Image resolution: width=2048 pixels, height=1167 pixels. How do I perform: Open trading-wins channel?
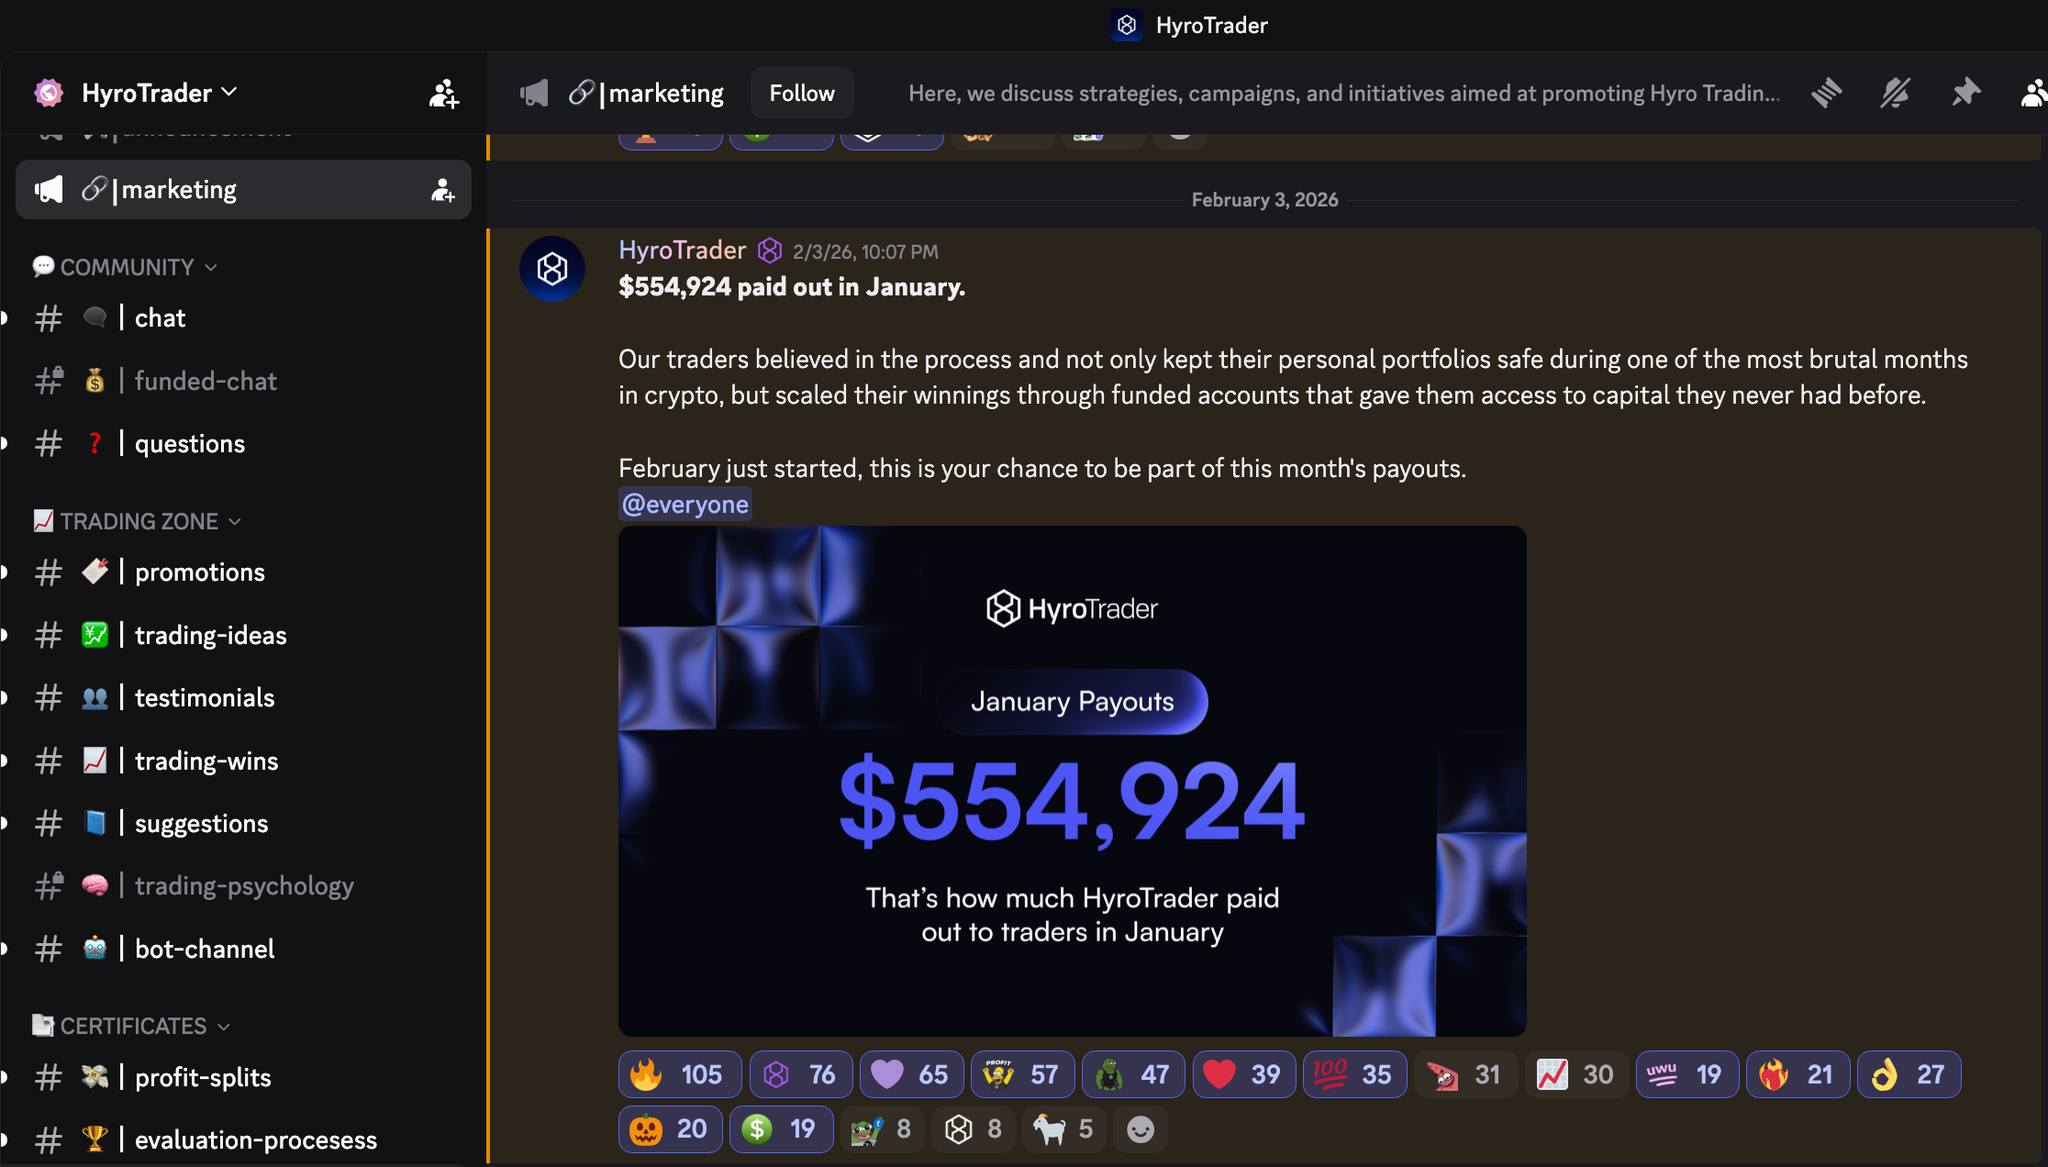(x=243, y=761)
